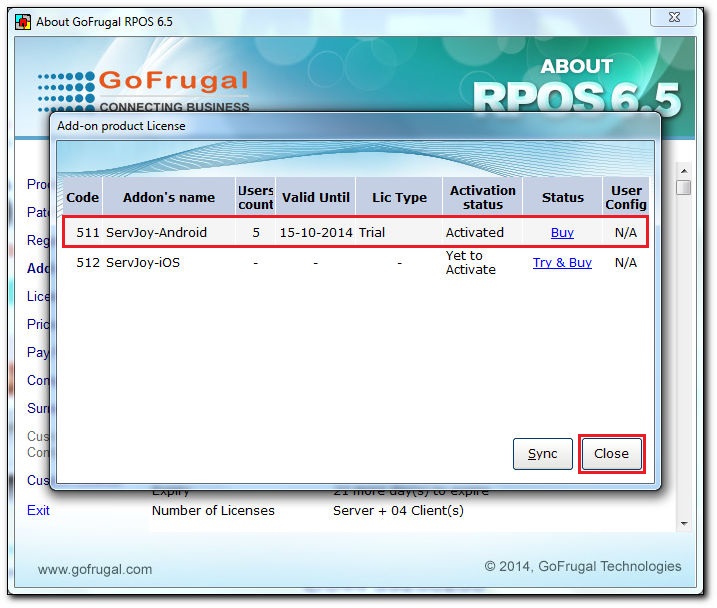Open the Buy link for ServJoy-Android
Screen dimensions: 717x608
tap(562, 232)
